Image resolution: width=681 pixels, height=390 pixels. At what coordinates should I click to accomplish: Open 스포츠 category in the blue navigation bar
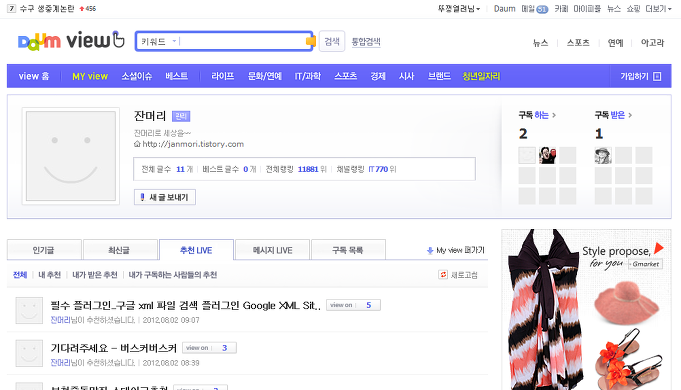(345, 76)
